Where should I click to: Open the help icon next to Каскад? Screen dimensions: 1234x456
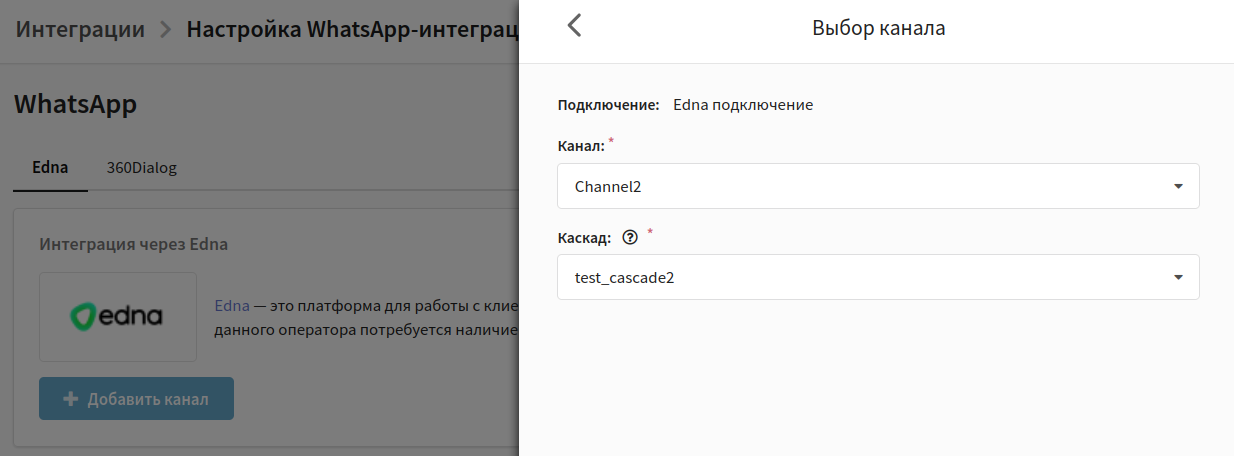630,238
